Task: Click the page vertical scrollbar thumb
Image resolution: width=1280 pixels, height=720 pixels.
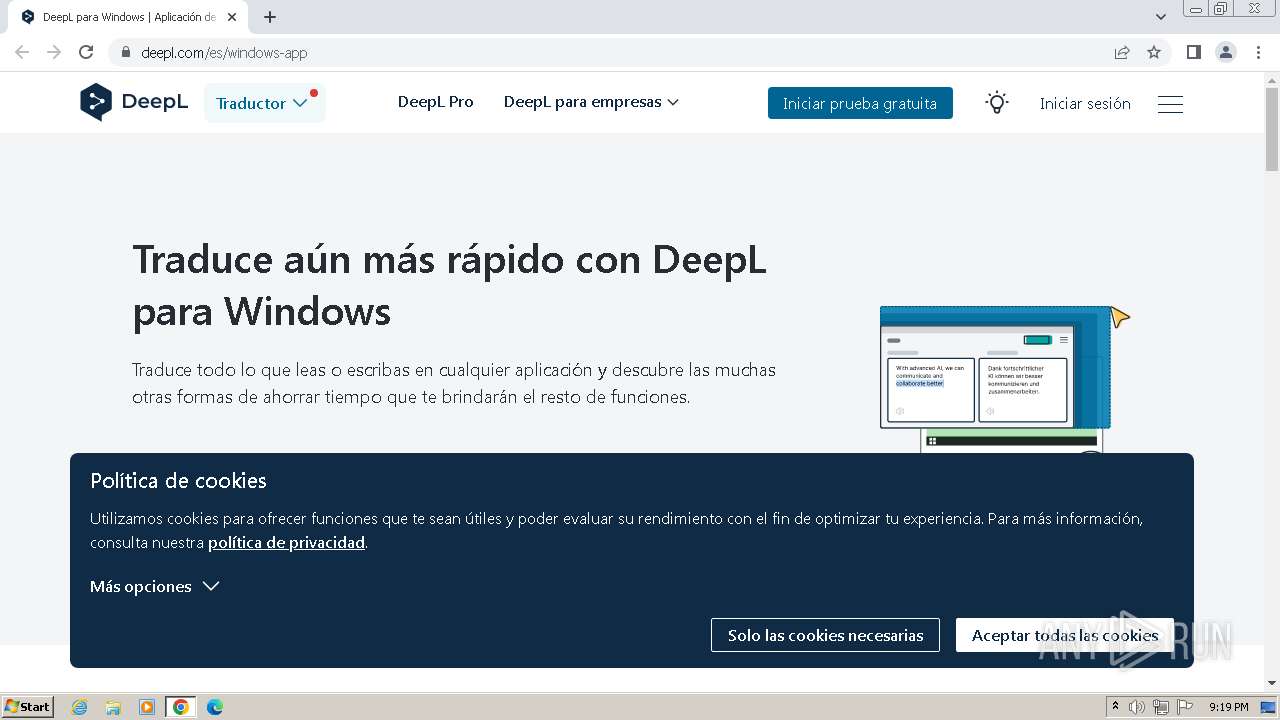Action: 1272,132
